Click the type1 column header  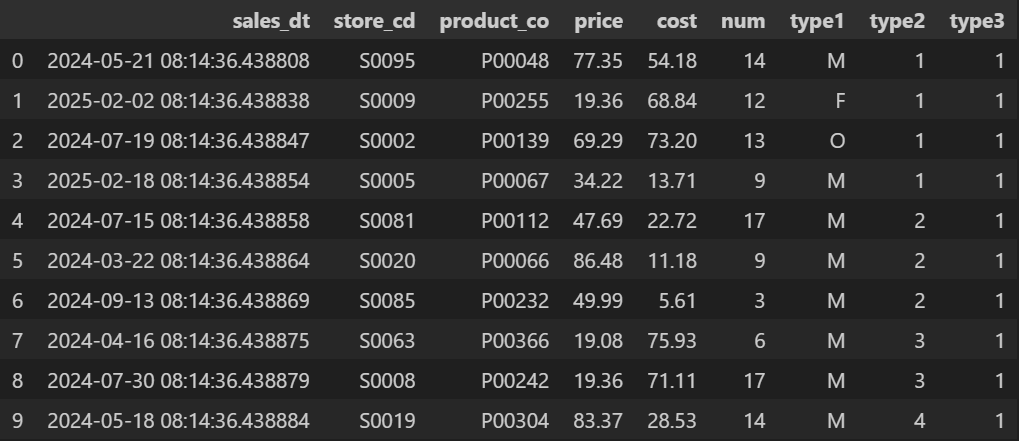817,21
